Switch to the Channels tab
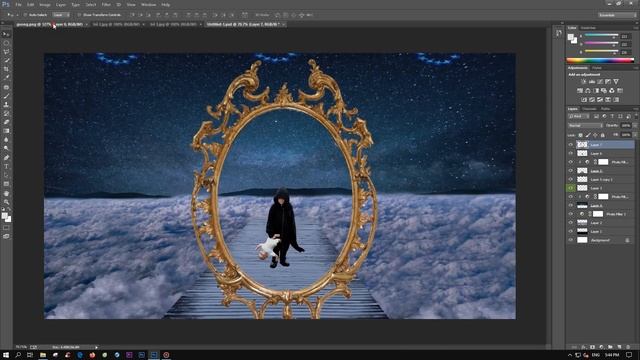Screen dimensions: 640x360 tap(589, 109)
